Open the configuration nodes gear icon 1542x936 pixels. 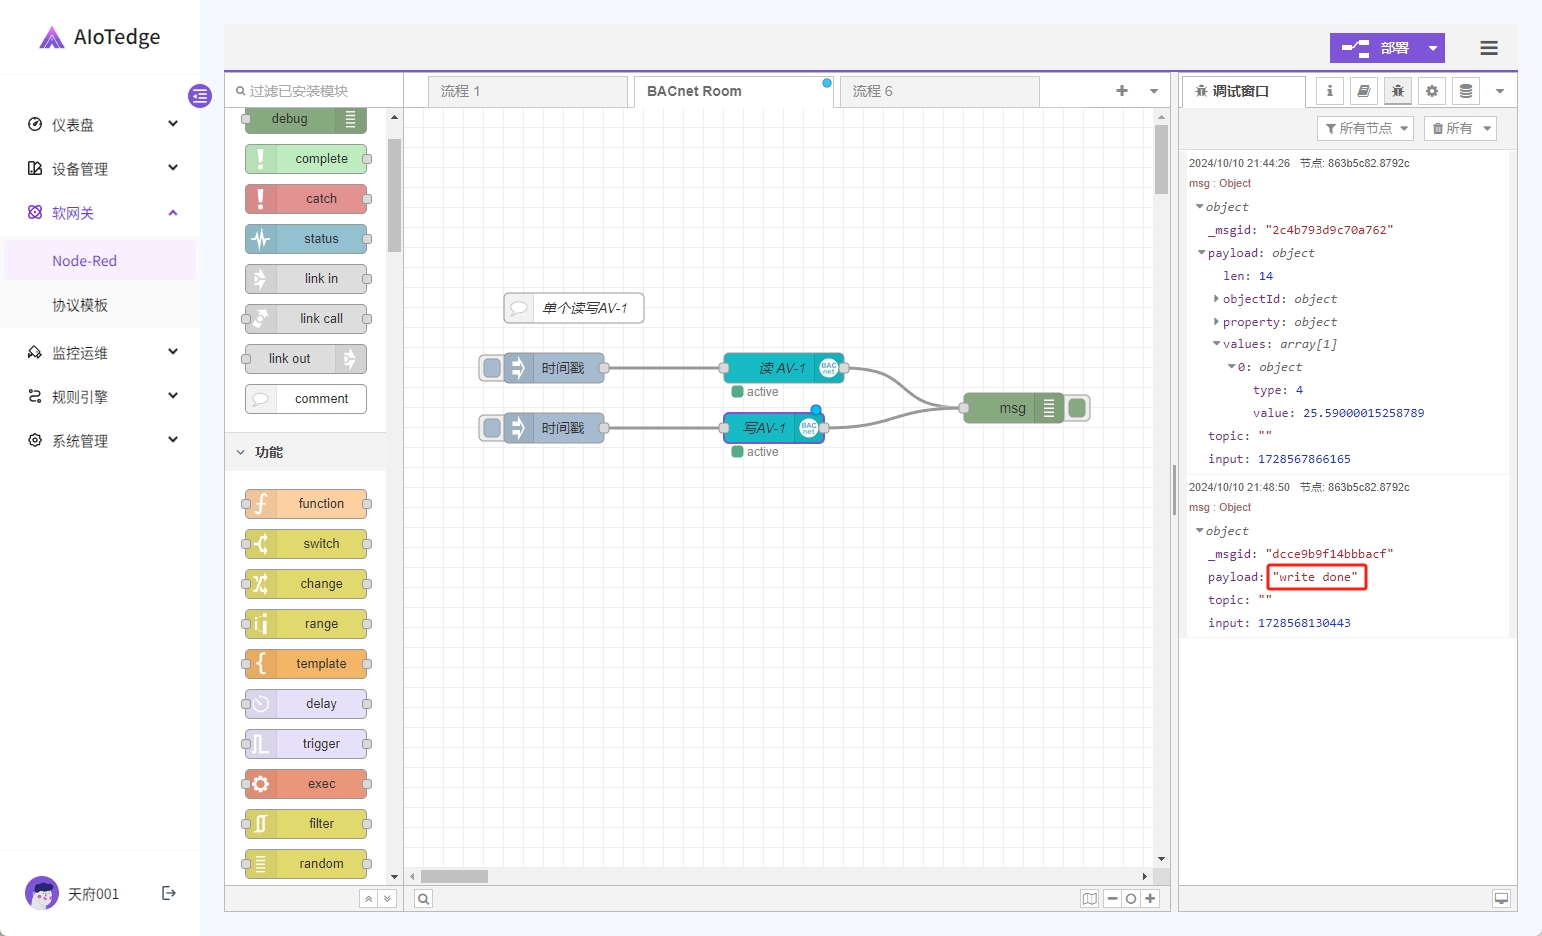point(1432,91)
